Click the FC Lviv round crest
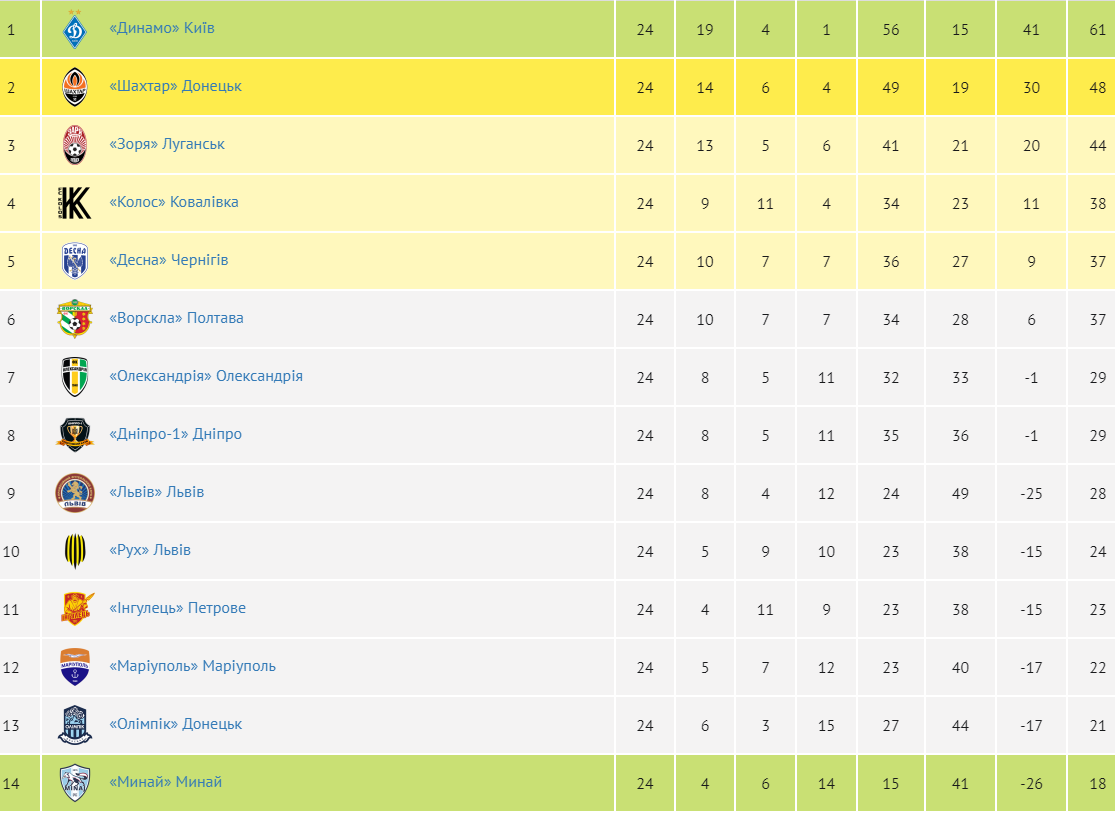The height and width of the screenshot is (813, 1115). click(75, 493)
